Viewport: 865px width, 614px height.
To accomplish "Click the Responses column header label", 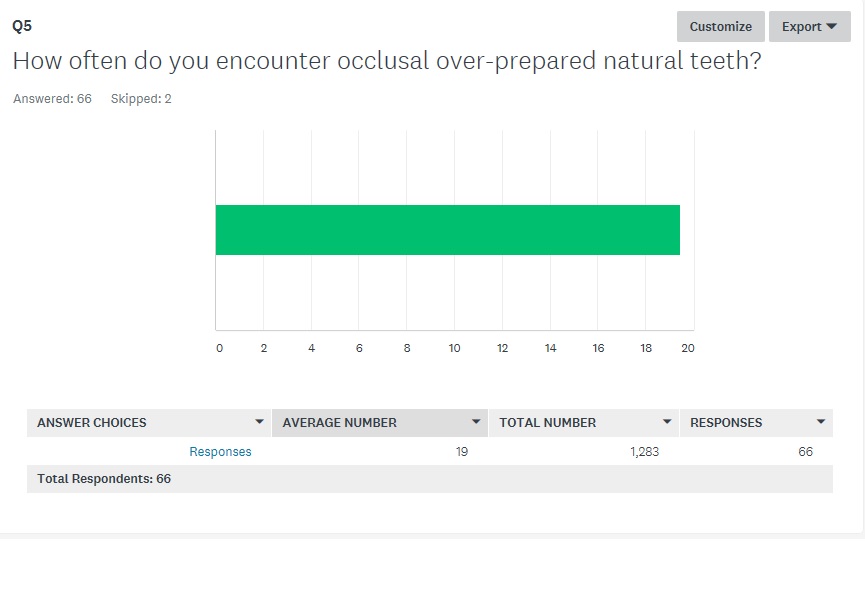I will [726, 423].
